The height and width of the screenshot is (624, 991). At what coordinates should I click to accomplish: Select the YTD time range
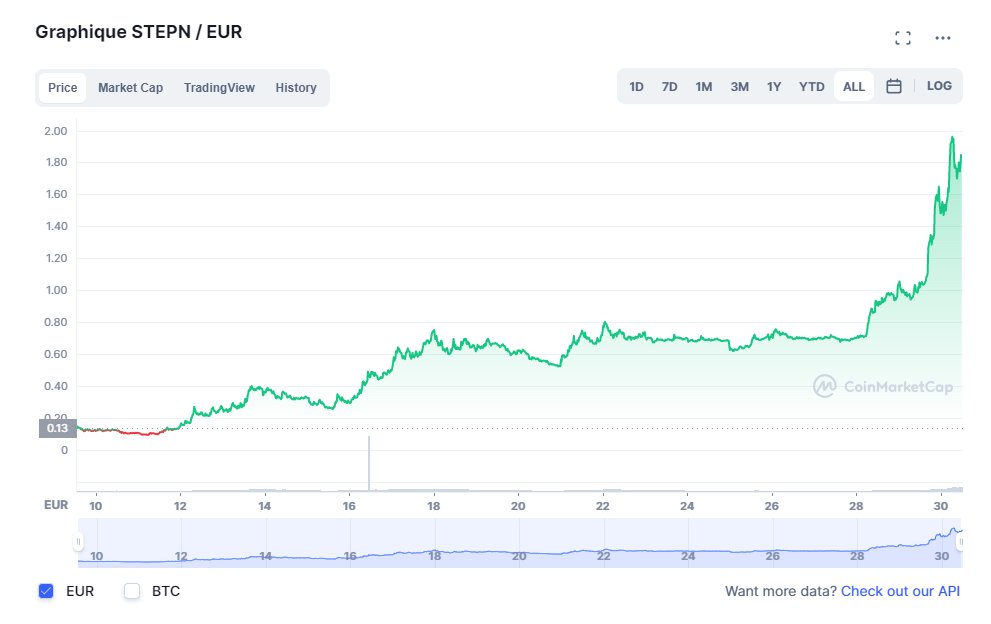coord(812,87)
